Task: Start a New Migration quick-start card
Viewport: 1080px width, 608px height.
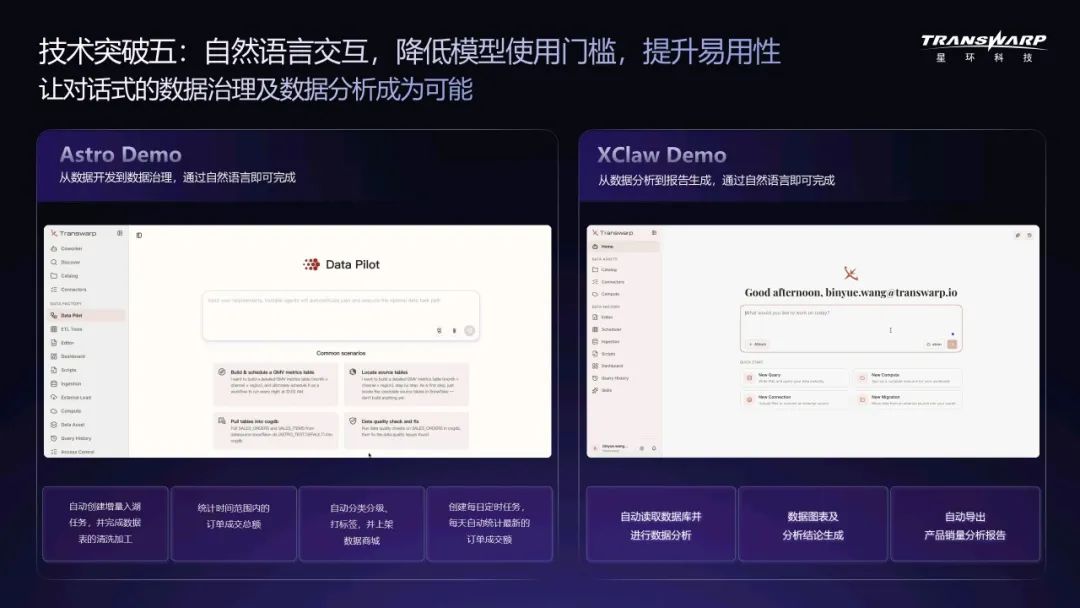Action: pyautogui.click(x=908, y=399)
